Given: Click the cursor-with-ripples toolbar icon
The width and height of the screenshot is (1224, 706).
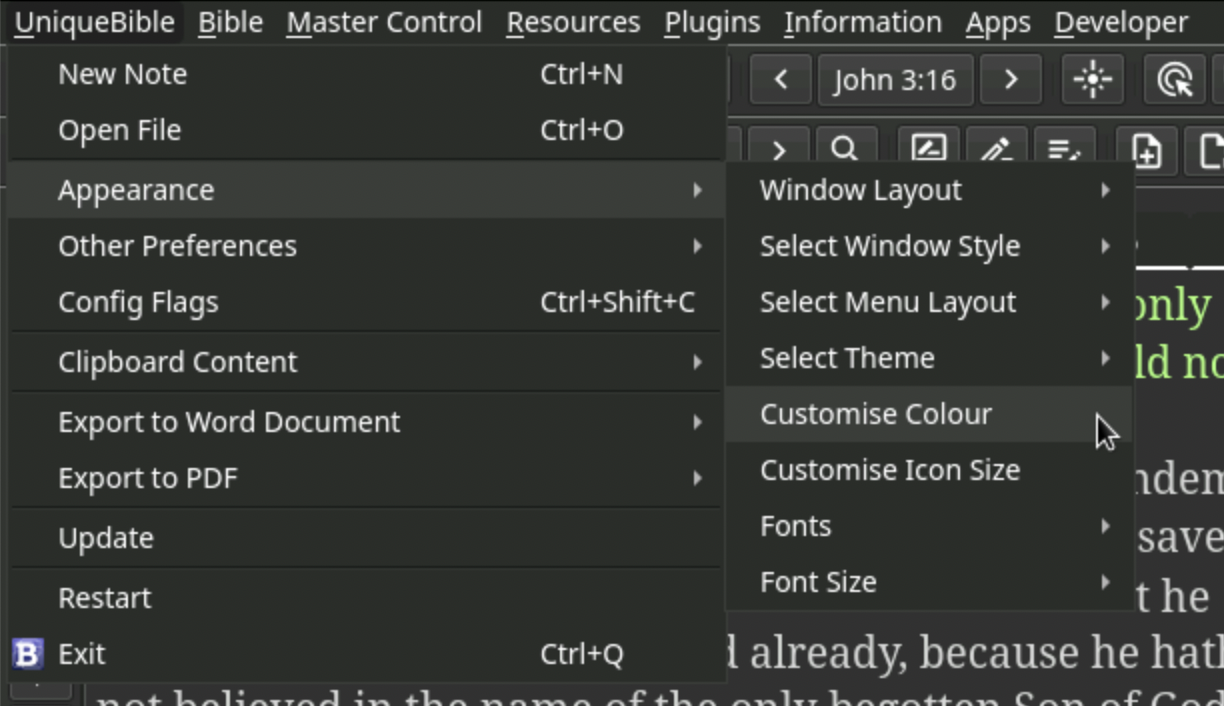Looking at the screenshot, I should click(x=1174, y=79).
